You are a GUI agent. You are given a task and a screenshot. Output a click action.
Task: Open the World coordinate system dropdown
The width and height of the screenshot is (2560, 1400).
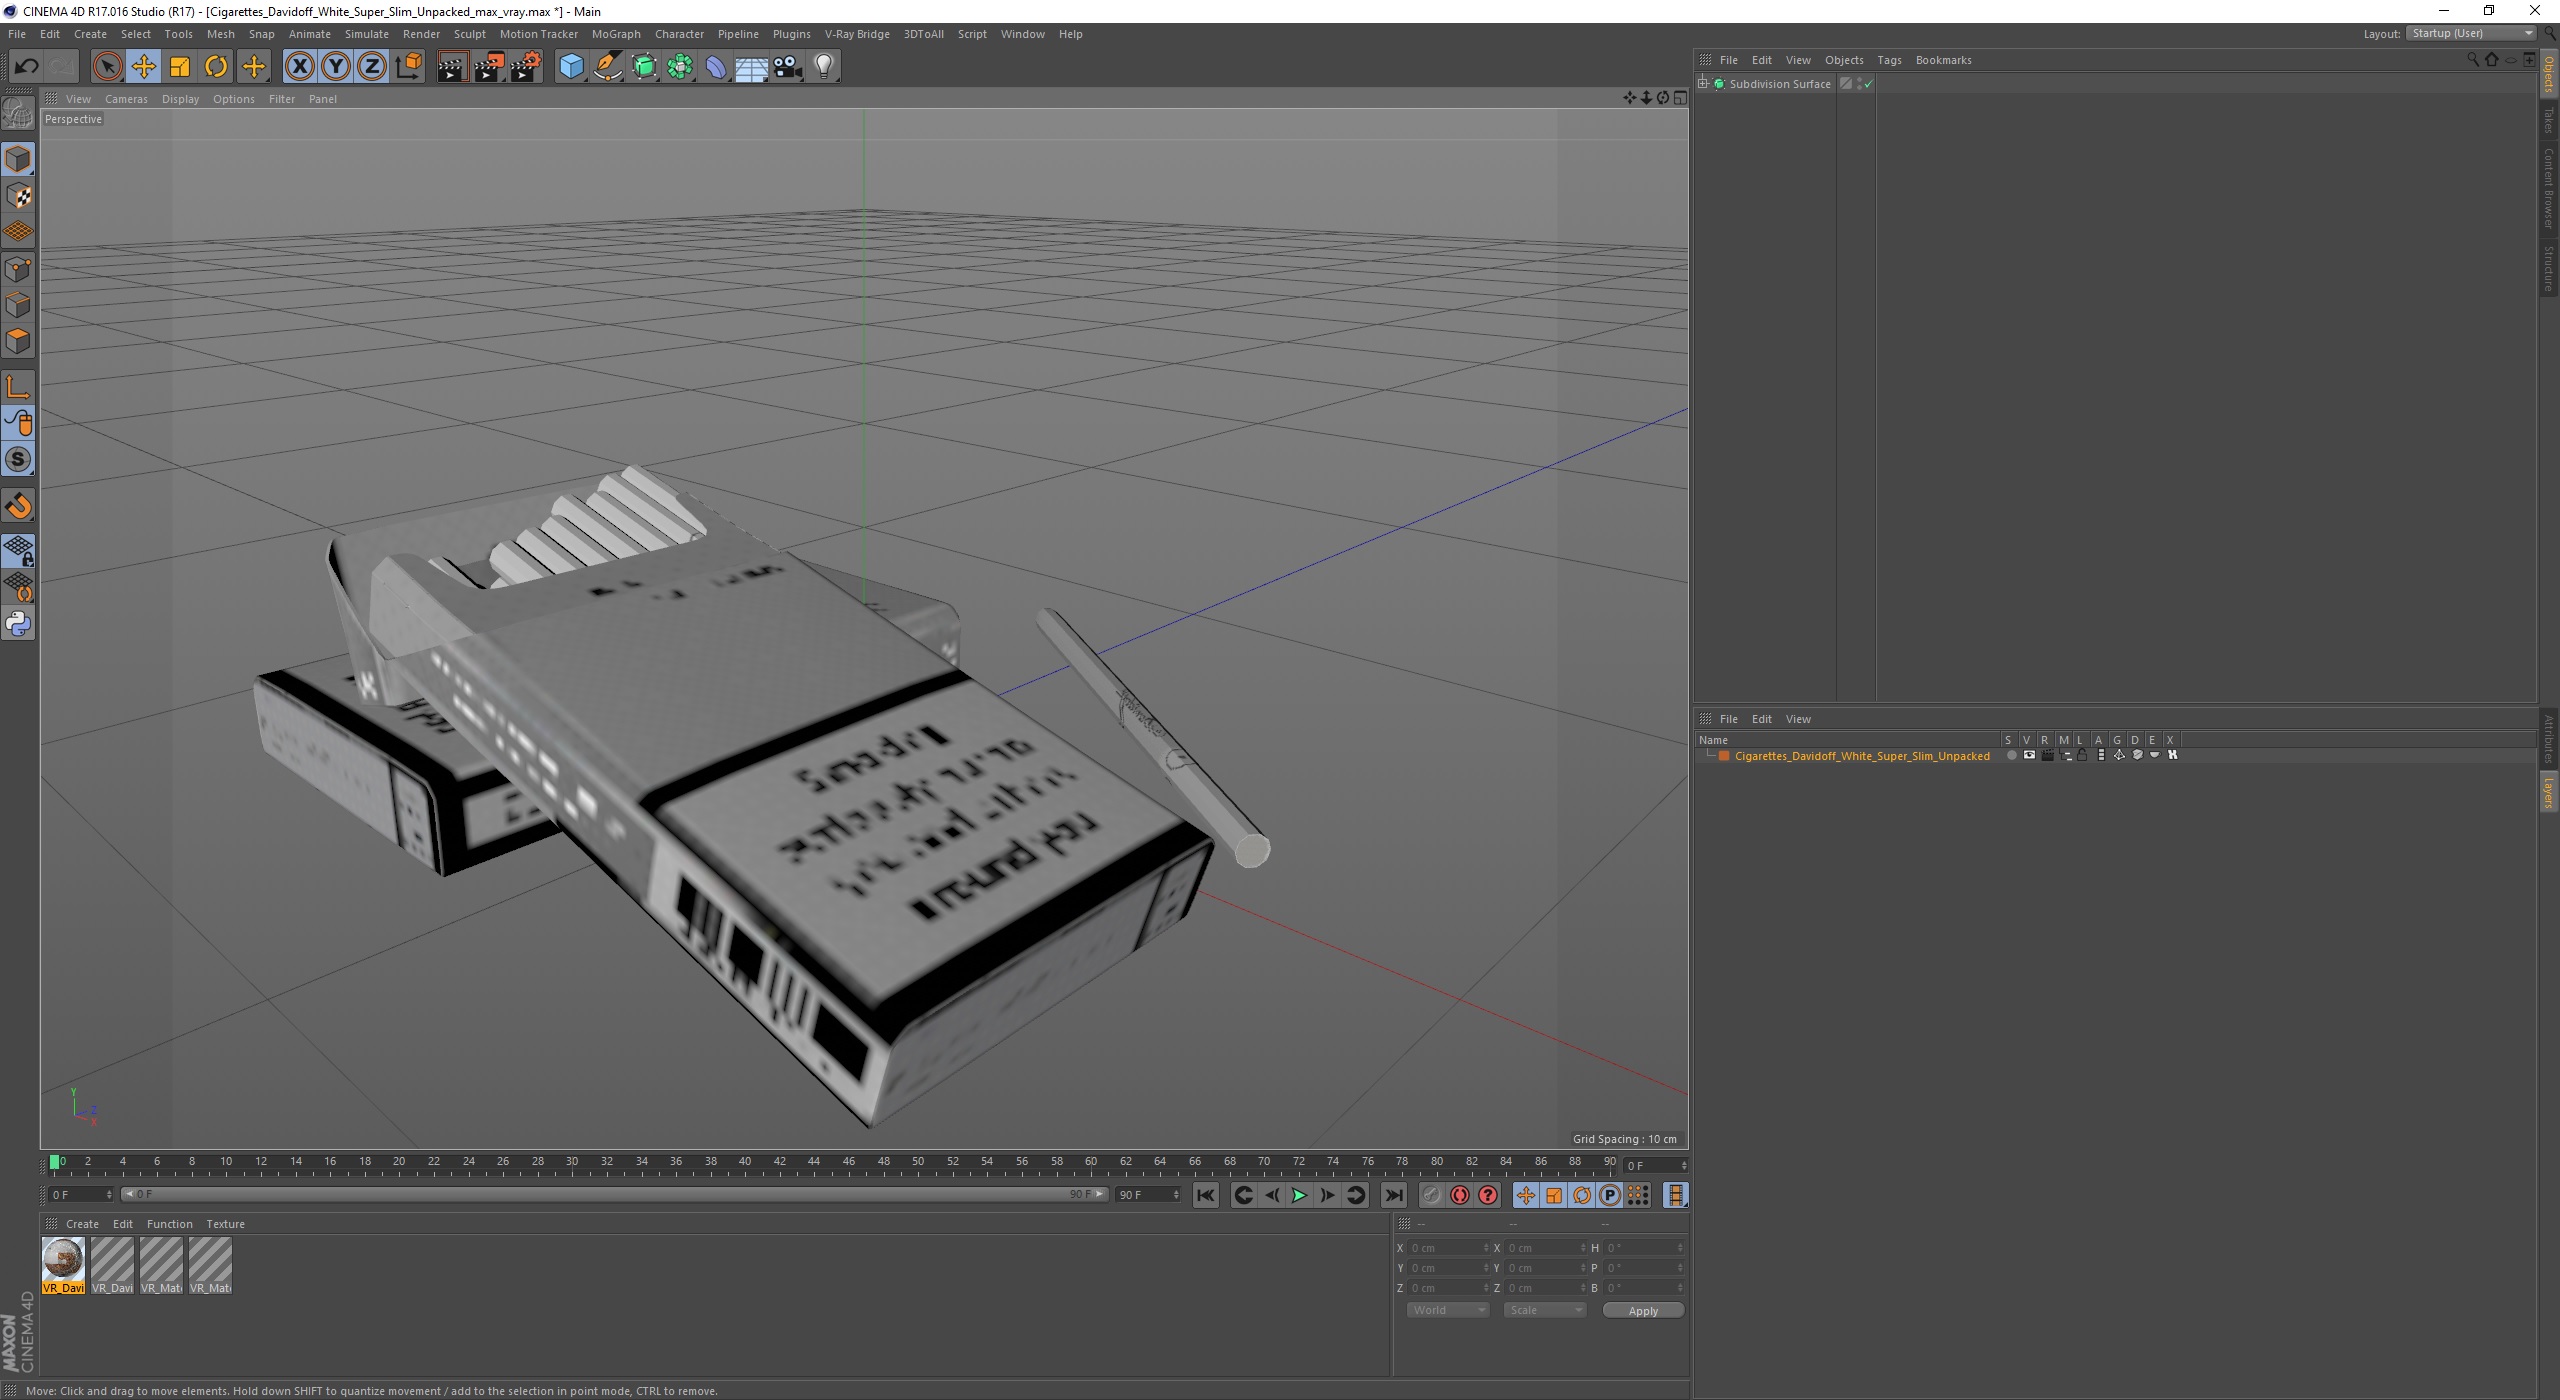tap(1447, 1310)
